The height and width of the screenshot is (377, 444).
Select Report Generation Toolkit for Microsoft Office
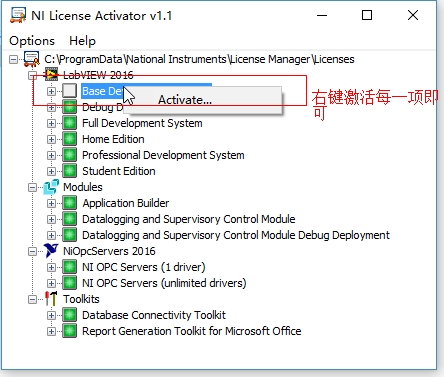[192, 331]
